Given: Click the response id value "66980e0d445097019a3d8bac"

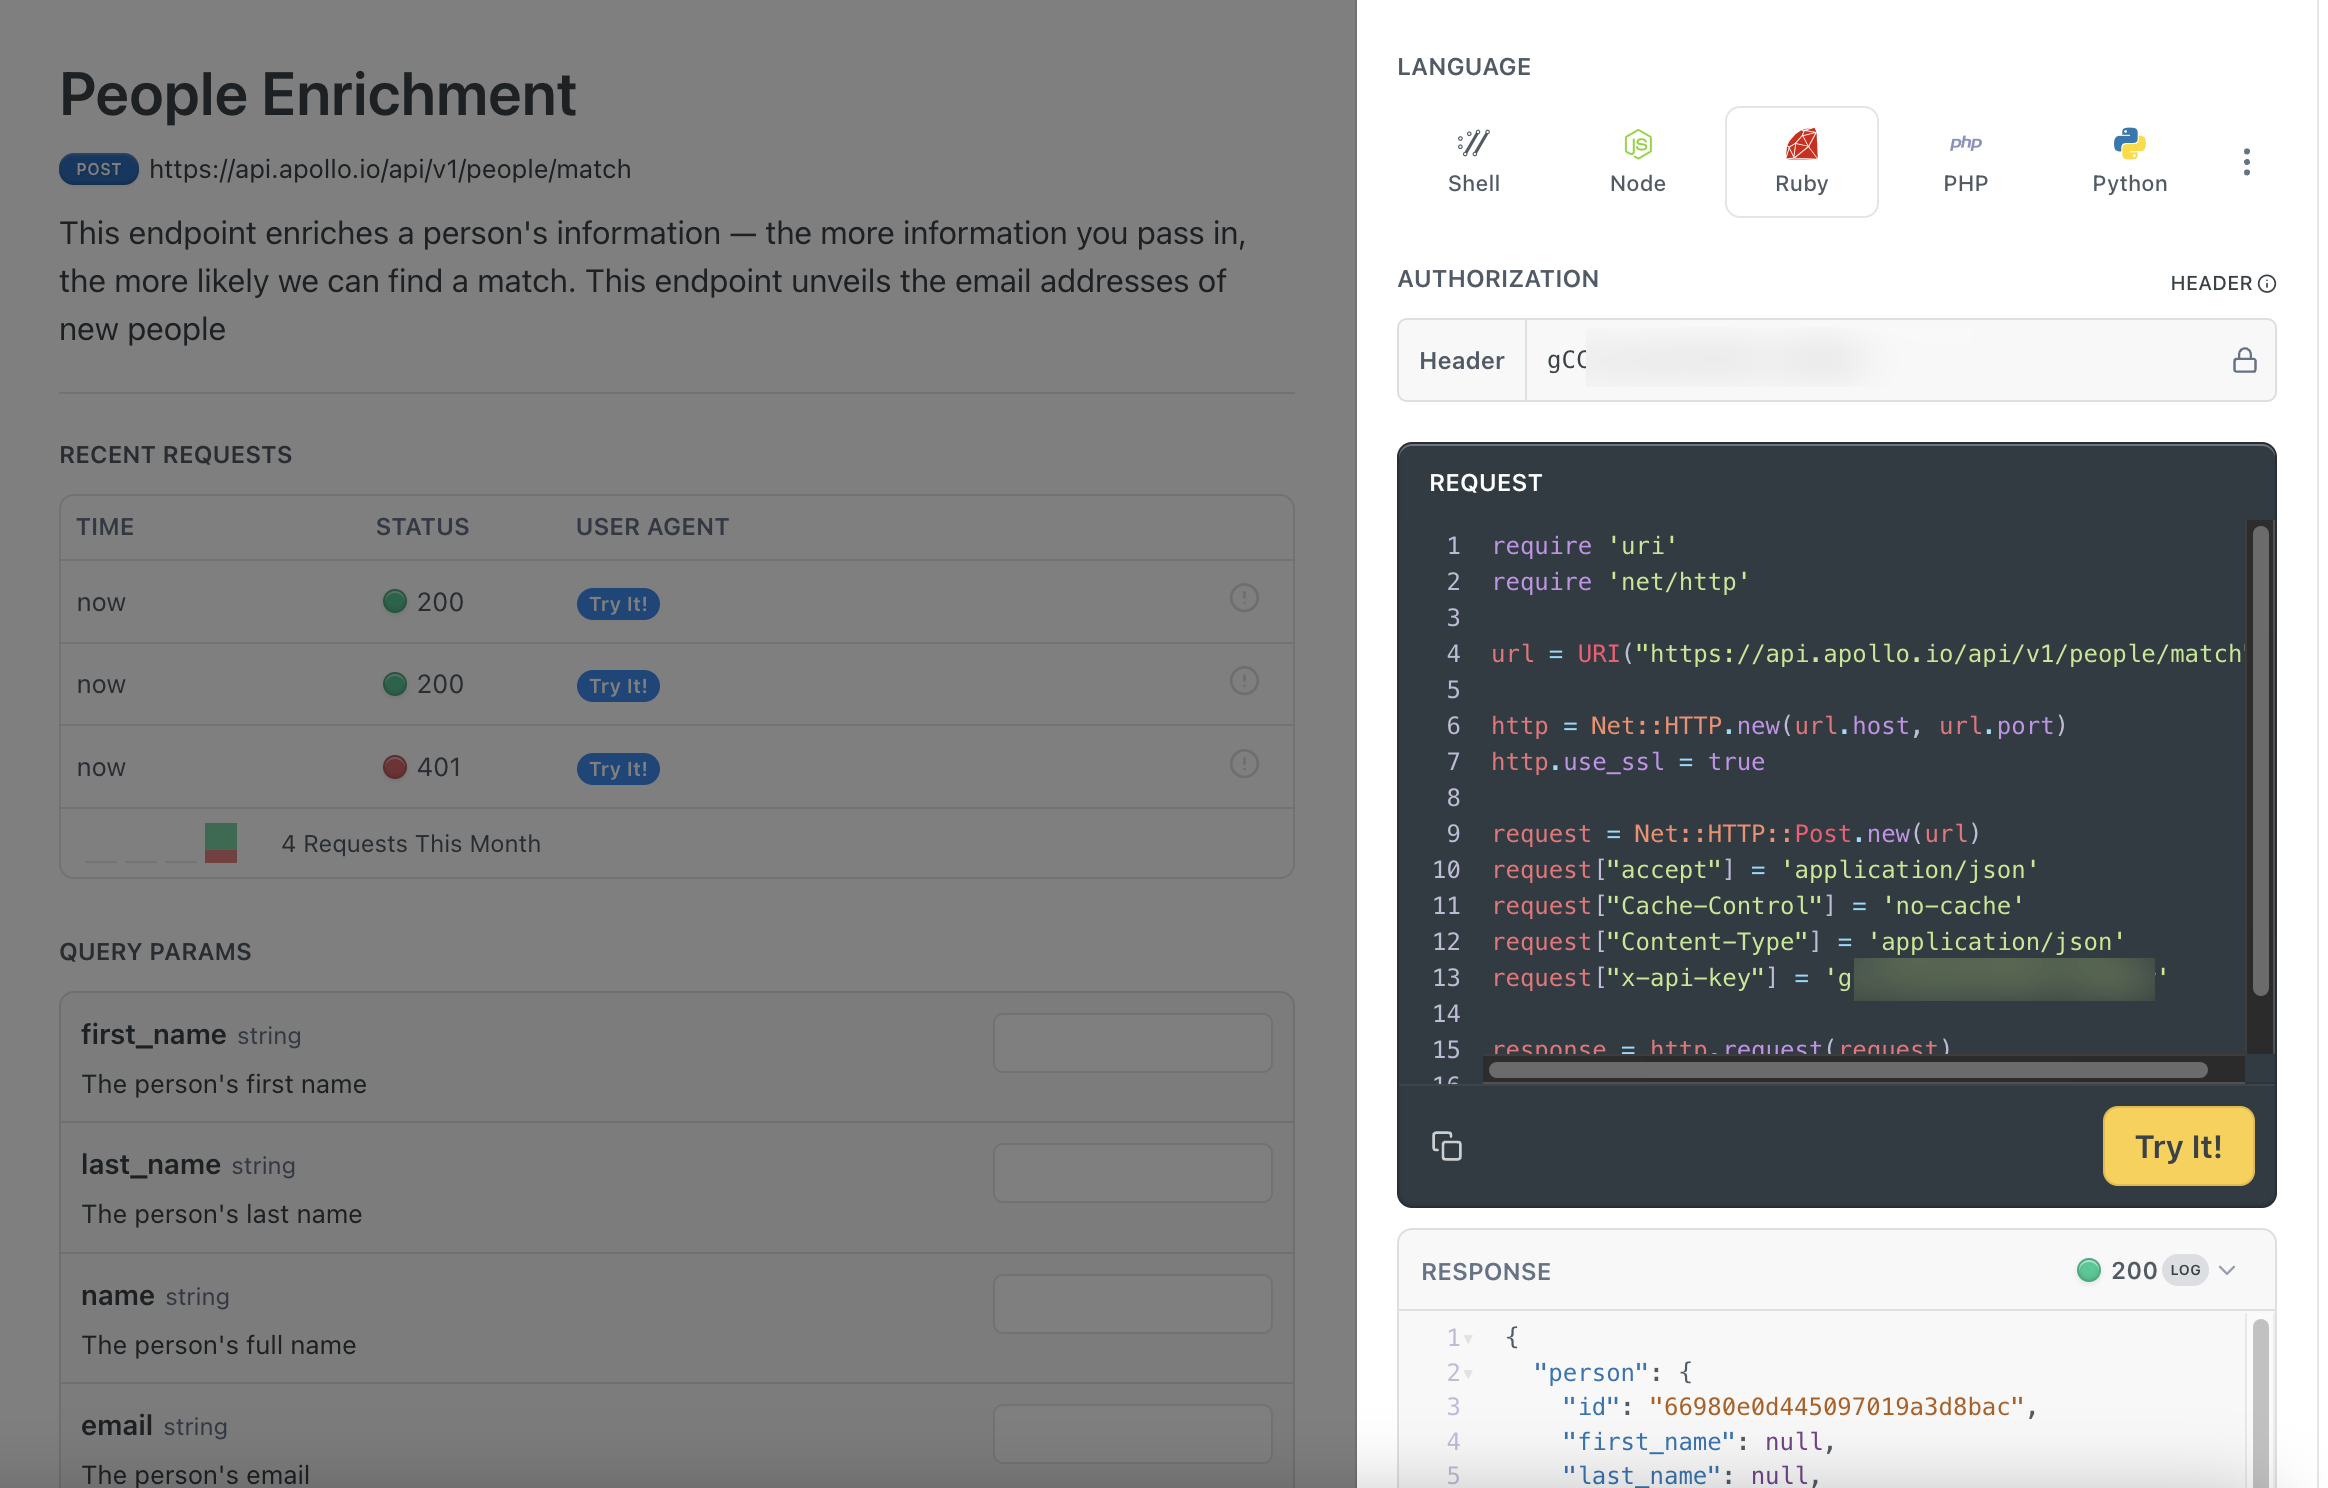Looking at the screenshot, I should point(1836,1407).
